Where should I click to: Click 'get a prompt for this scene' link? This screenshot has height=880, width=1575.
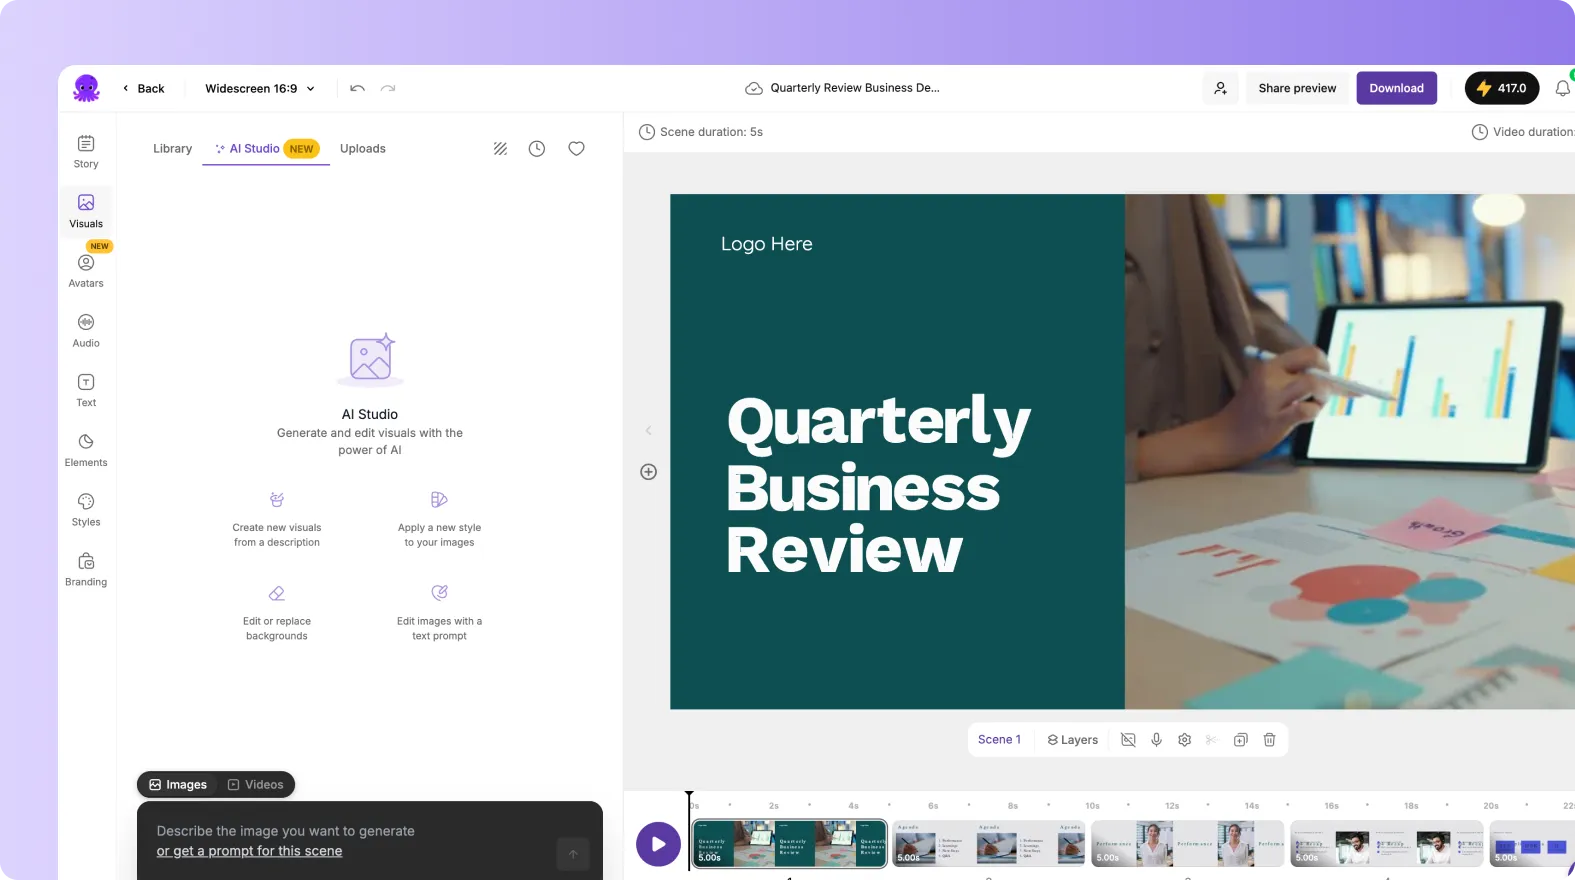pos(249,851)
